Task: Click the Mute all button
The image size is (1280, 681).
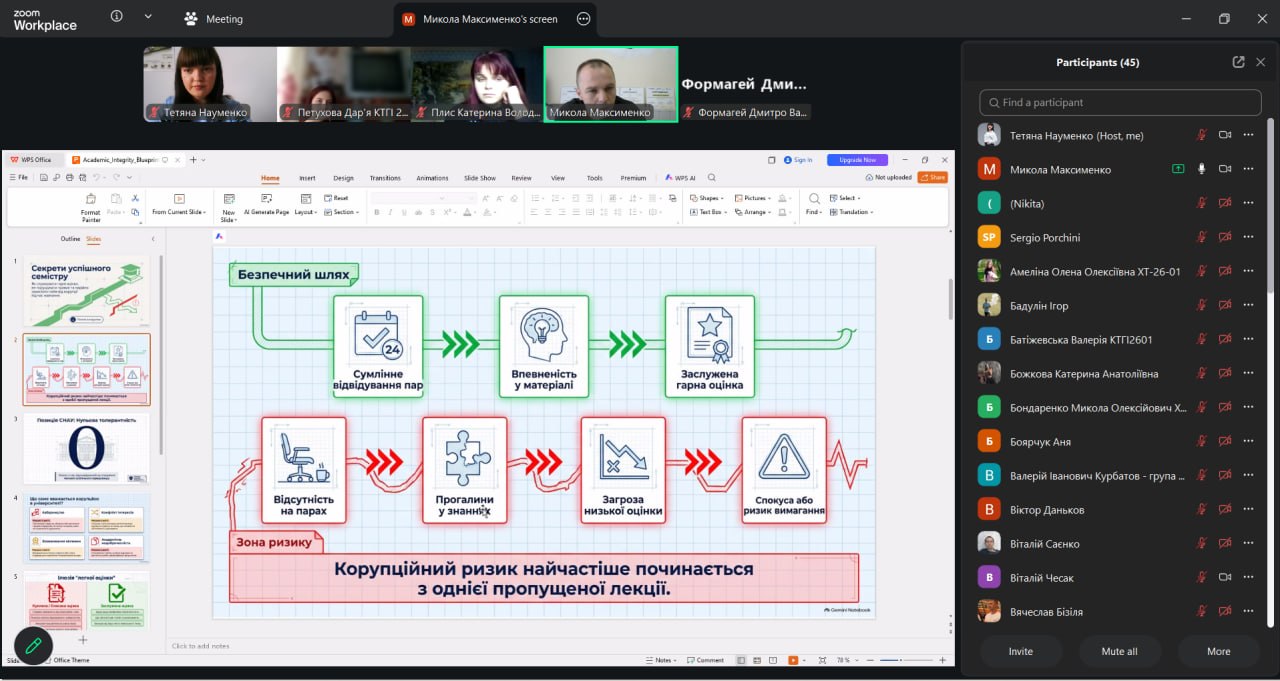Action: coord(1119,651)
